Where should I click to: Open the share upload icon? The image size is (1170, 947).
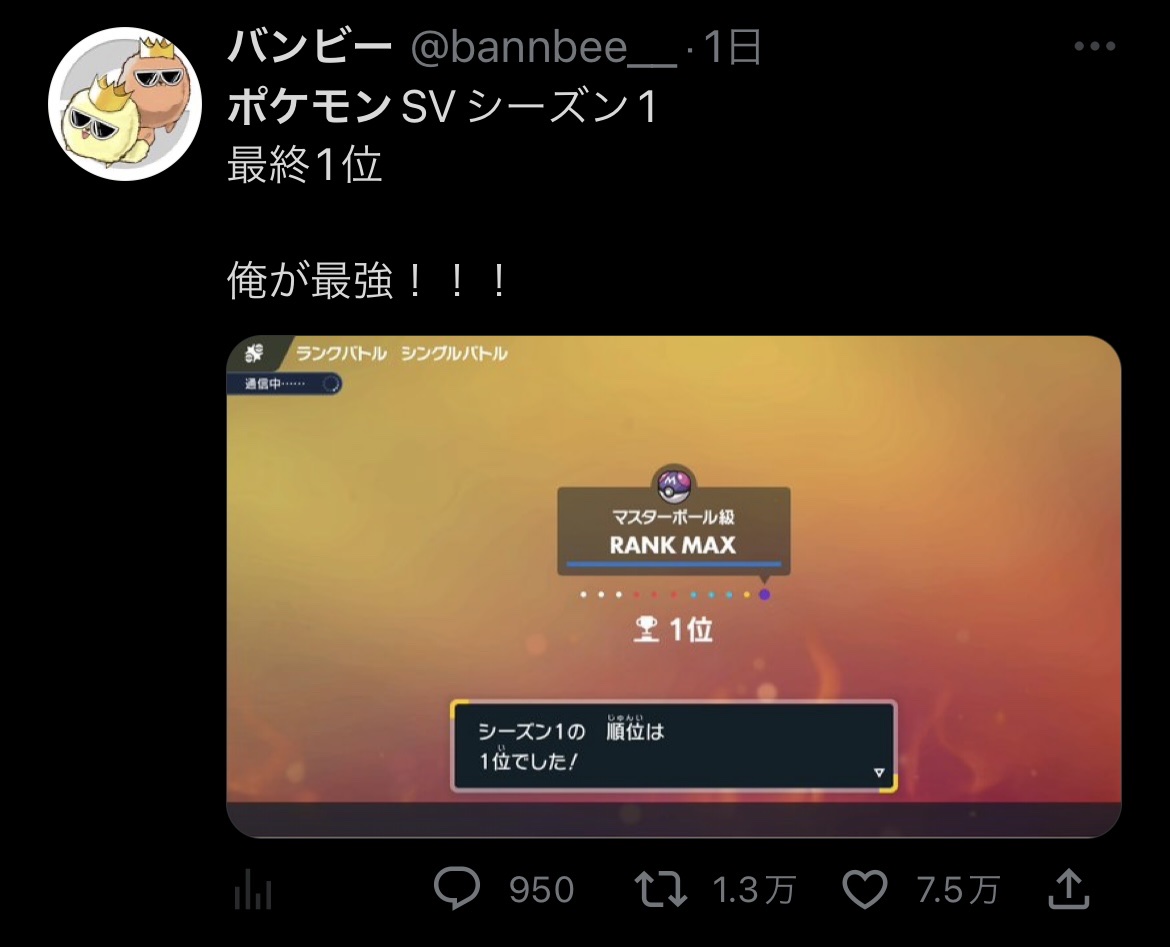1069,889
